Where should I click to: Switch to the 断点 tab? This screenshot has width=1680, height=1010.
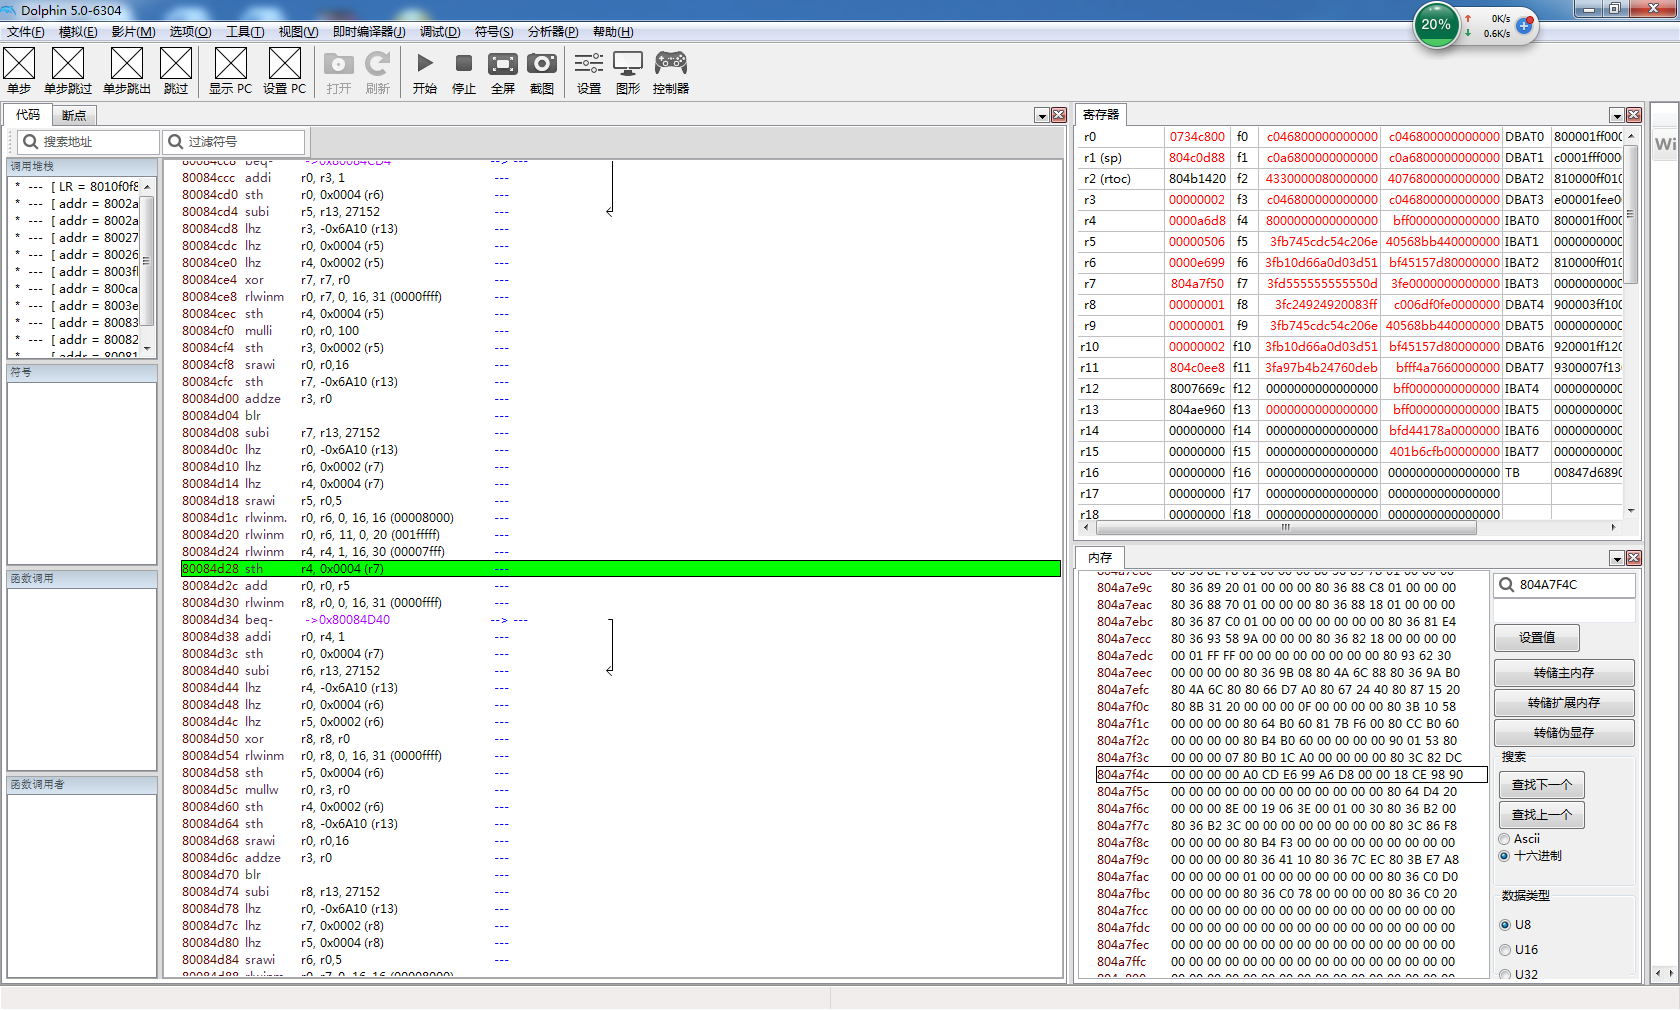(74, 116)
